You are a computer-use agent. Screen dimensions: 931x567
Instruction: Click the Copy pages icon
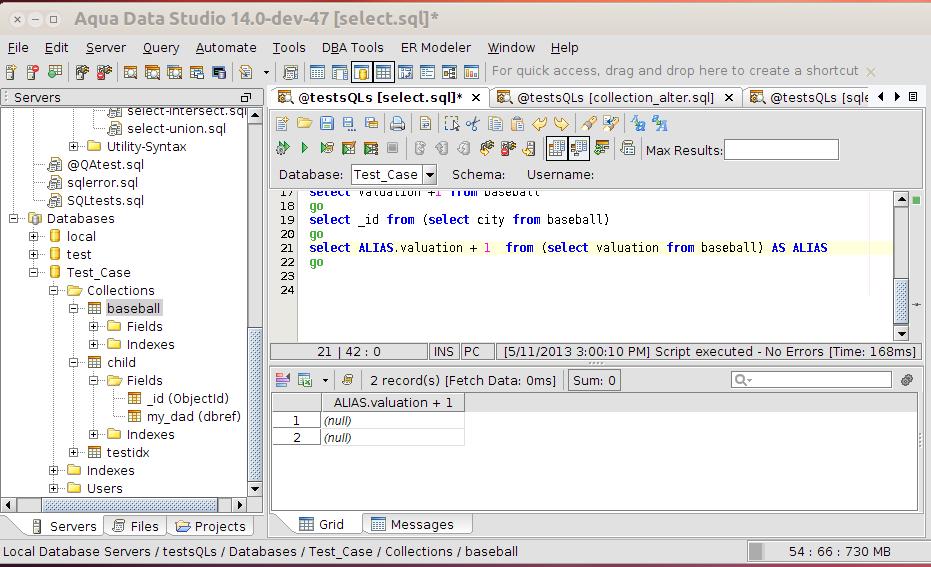(x=495, y=123)
